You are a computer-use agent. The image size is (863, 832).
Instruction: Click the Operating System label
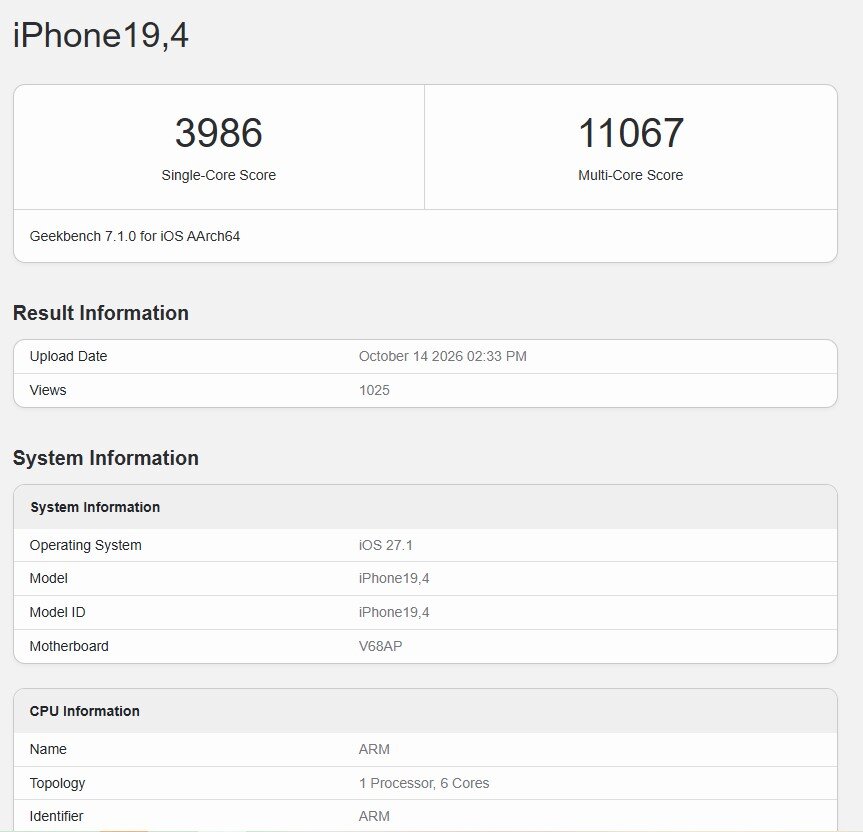[x=85, y=545]
